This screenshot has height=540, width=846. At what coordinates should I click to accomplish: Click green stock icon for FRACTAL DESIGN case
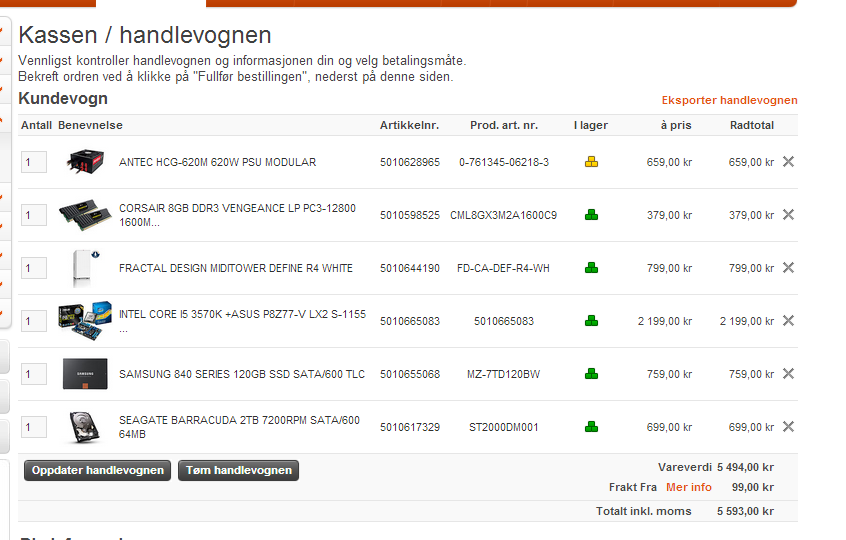[x=591, y=267]
